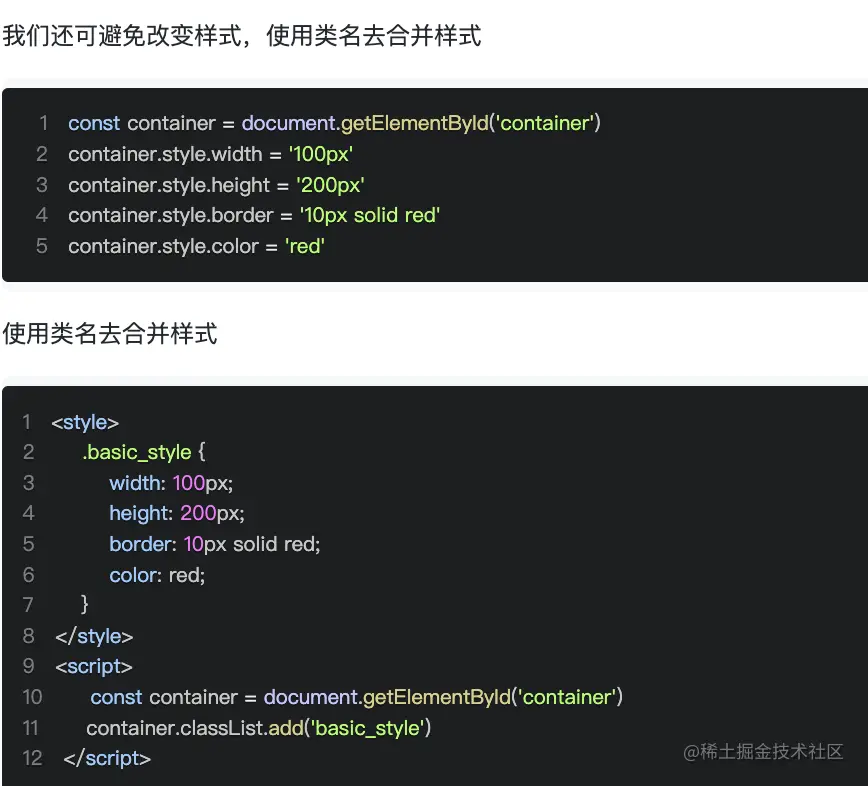Click line "container.style.color = 'red'"

(197, 246)
